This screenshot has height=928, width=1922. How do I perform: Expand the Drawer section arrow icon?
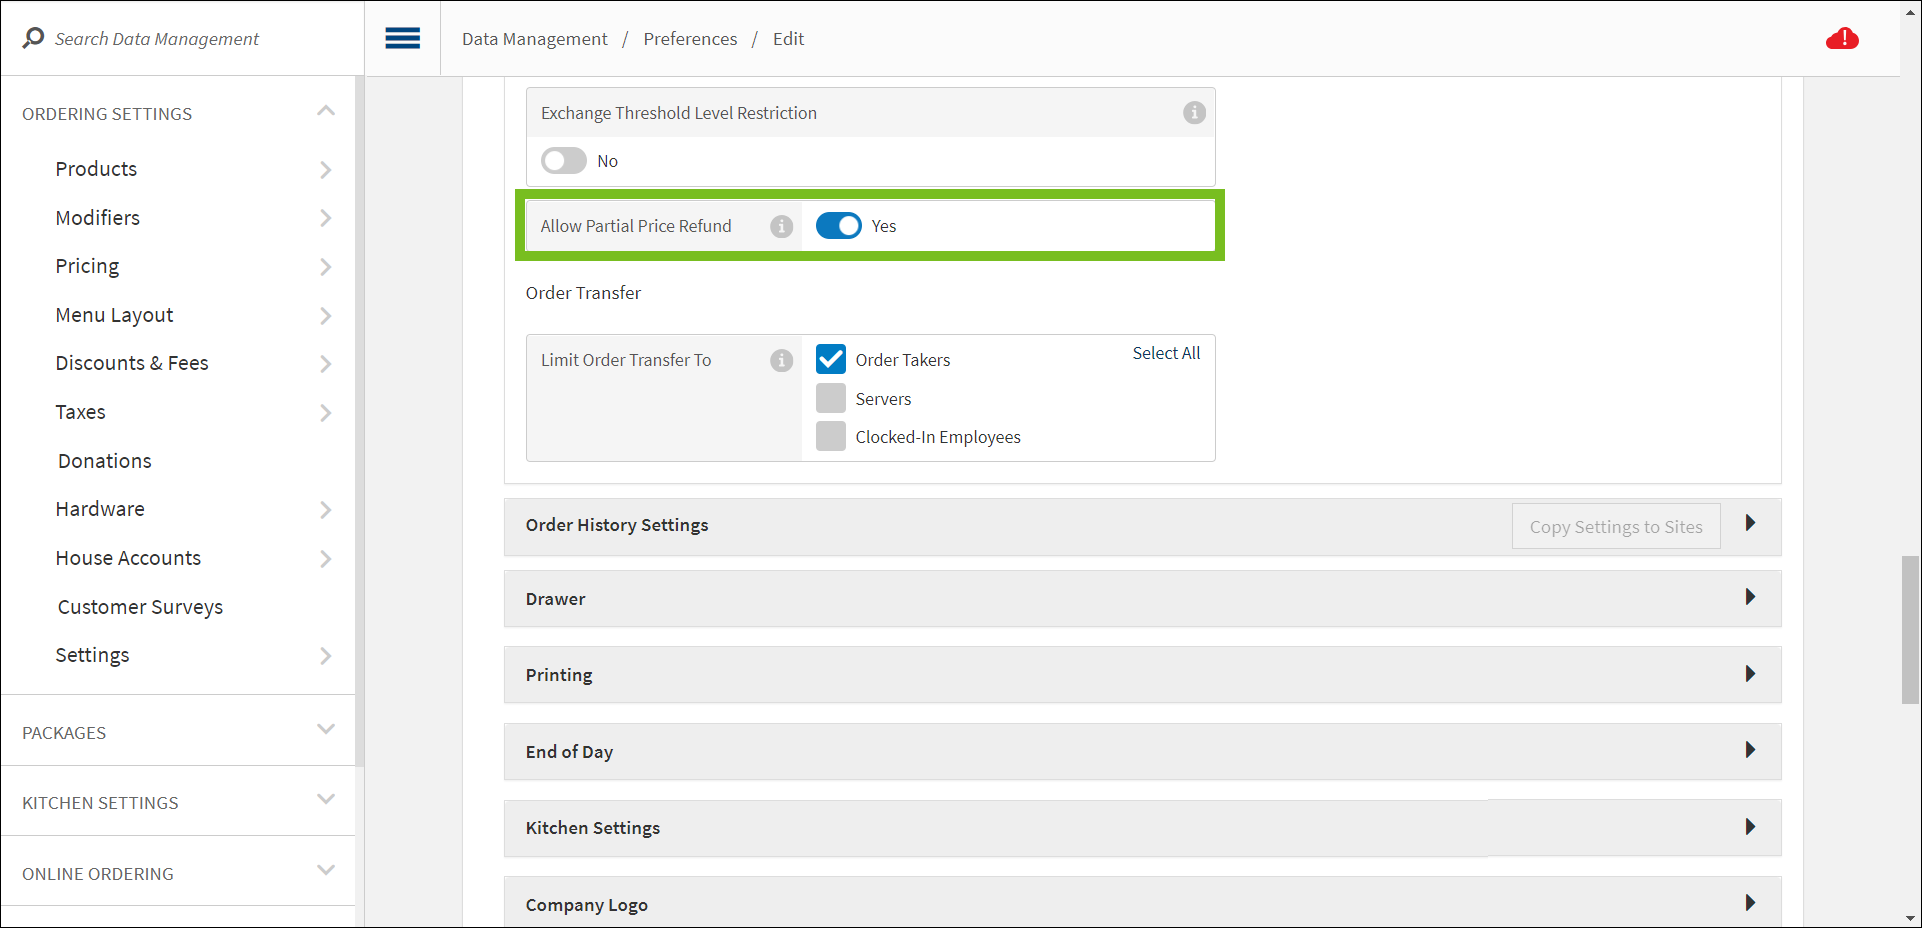[1750, 597]
